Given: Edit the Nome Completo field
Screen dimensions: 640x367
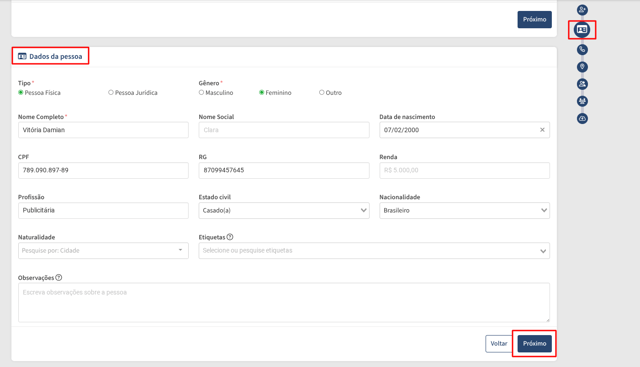Looking at the screenshot, I should click(103, 130).
